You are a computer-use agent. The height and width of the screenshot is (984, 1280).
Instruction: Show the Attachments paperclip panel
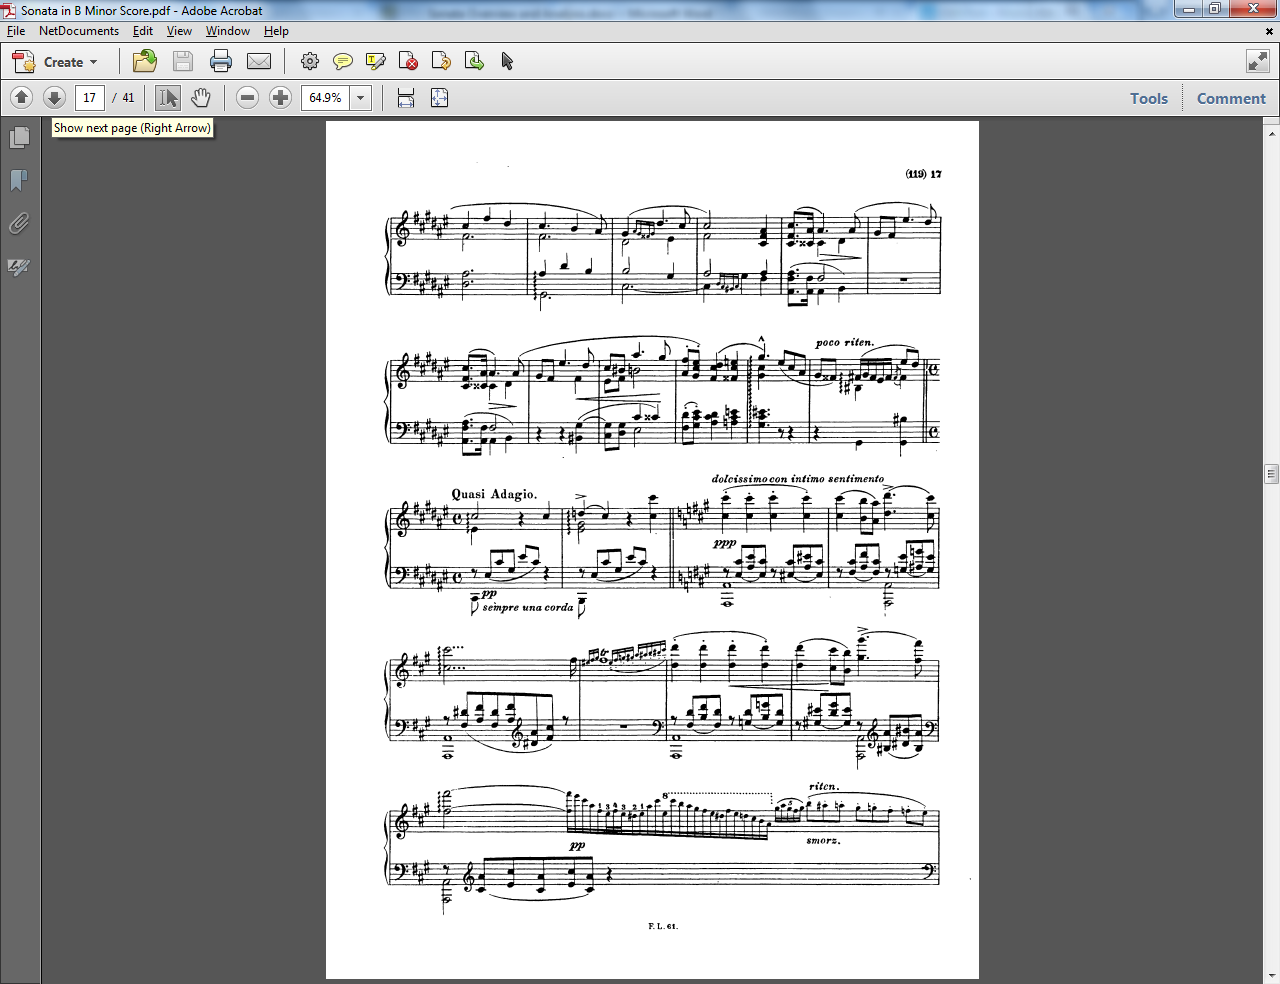point(19,223)
